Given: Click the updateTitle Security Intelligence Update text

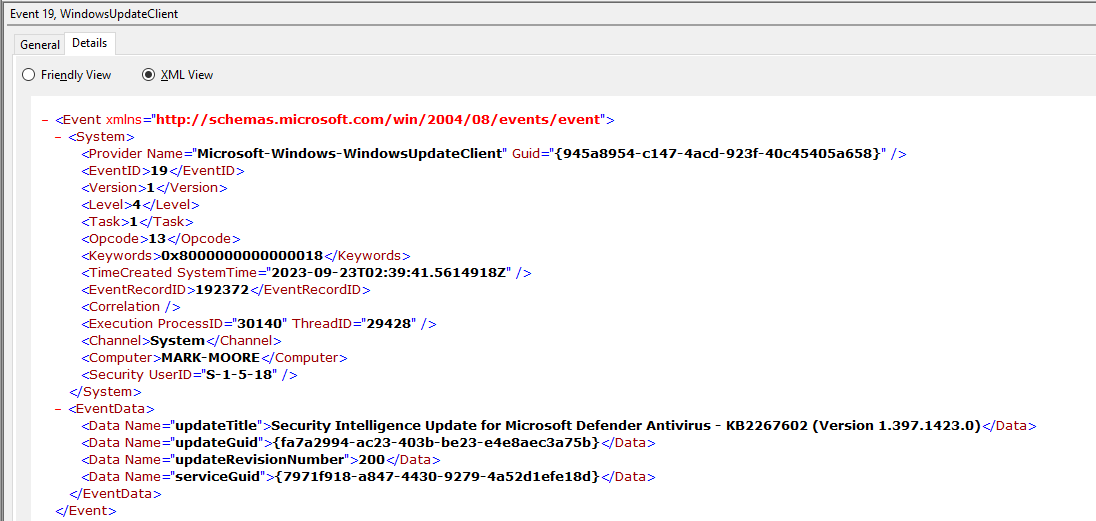Looking at the screenshot, I should tap(626, 426).
